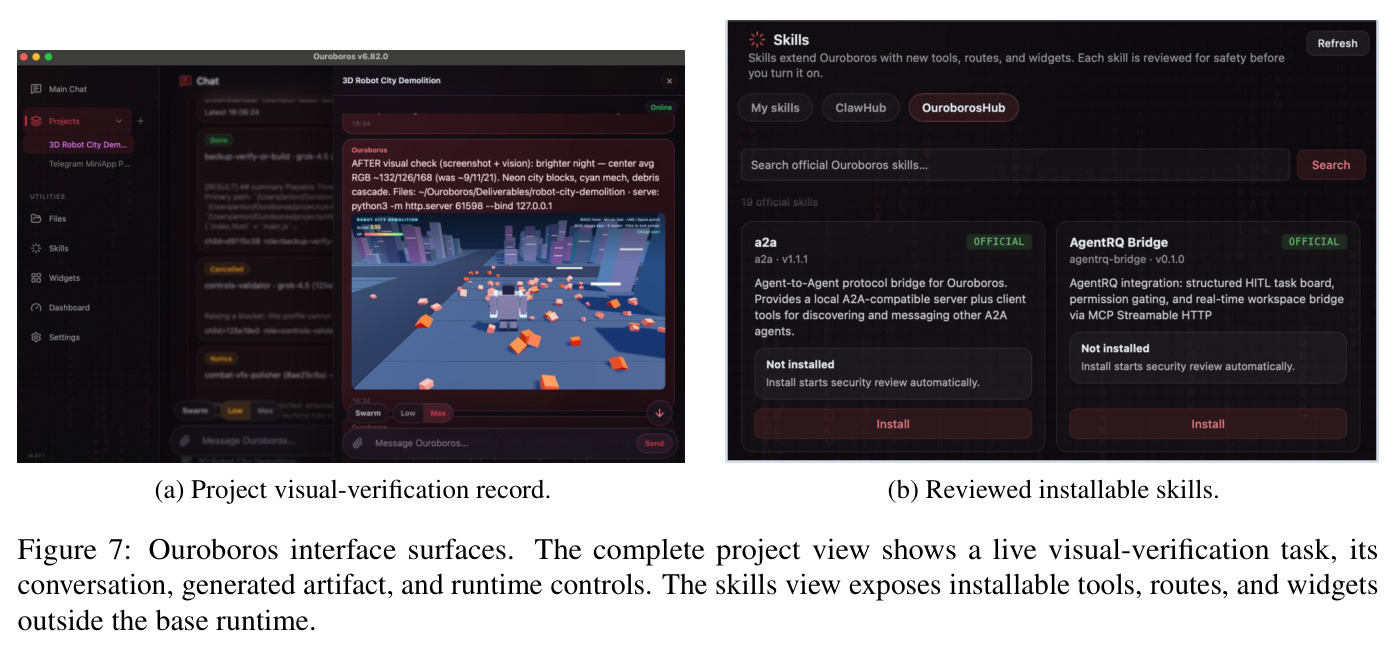Click the Chat header icon in dimmed panel

point(184,81)
